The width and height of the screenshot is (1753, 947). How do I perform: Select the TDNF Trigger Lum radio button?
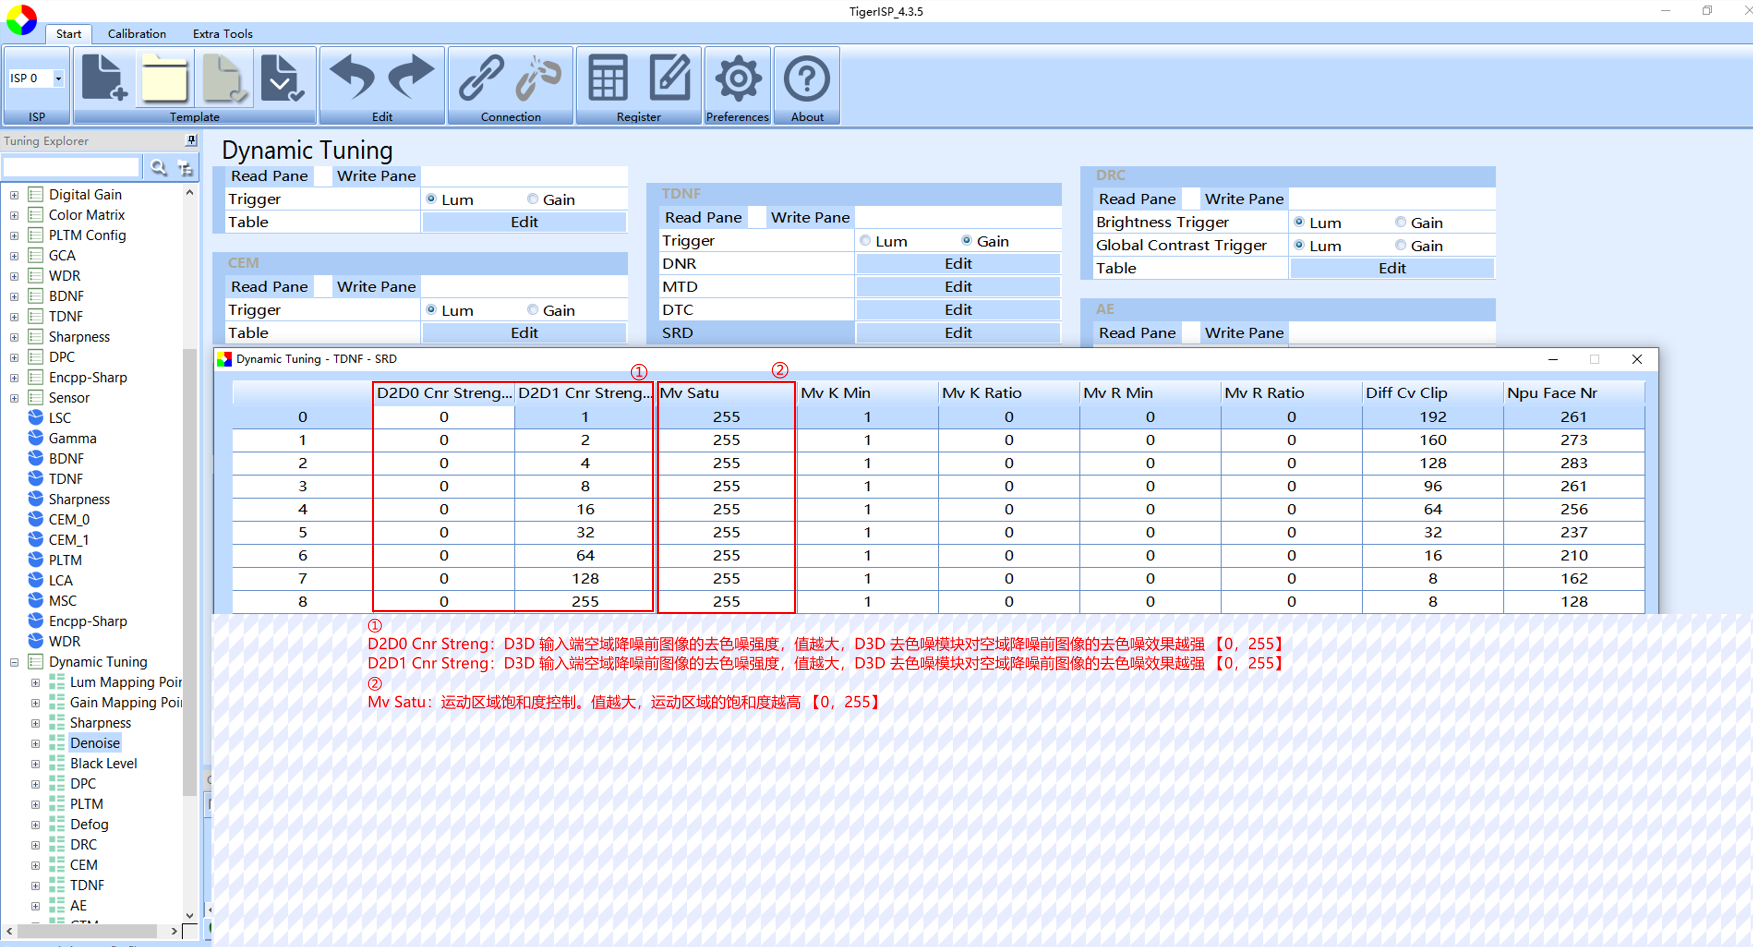(x=865, y=241)
